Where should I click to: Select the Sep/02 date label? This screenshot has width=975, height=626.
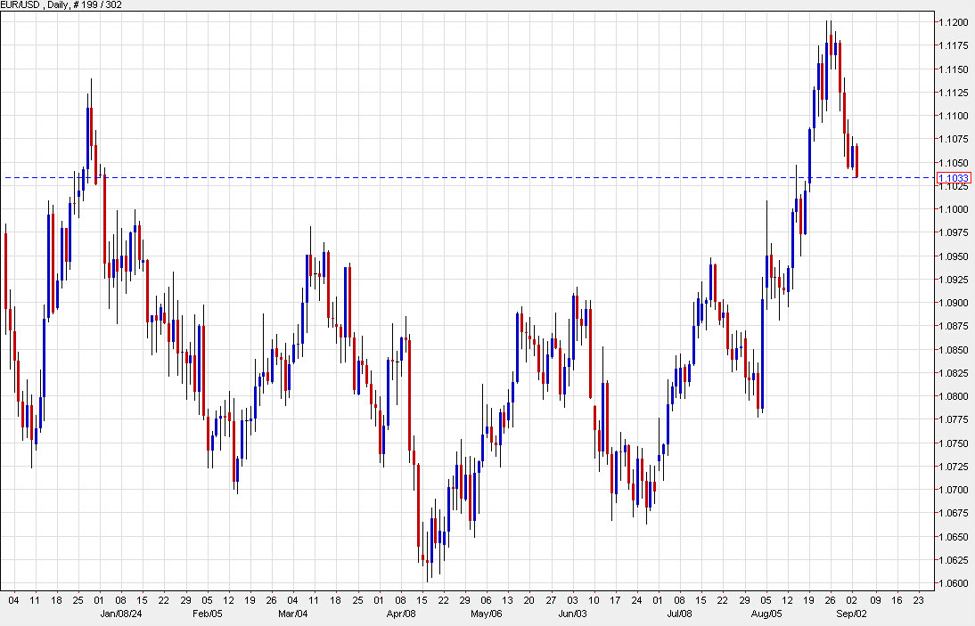click(x=852, y=615)
